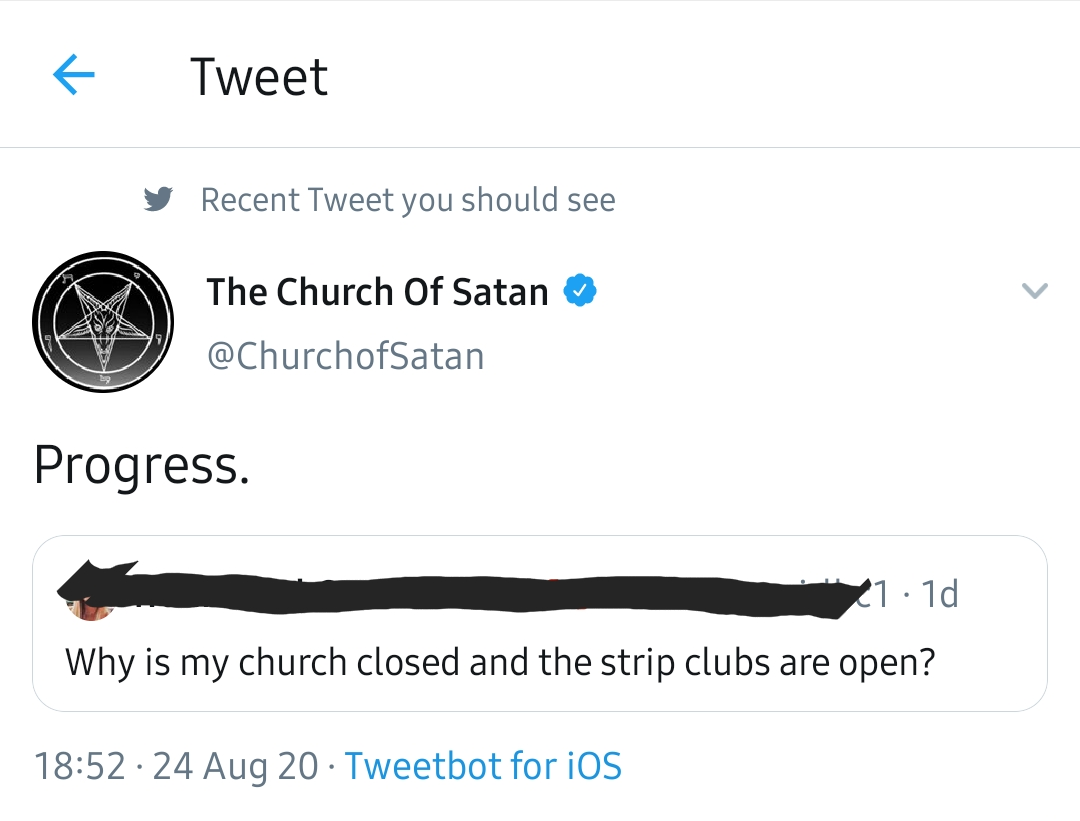1080x821 pixels.
Task: Open the quoted tweet about church closed
Action: (x=500, y=662)
